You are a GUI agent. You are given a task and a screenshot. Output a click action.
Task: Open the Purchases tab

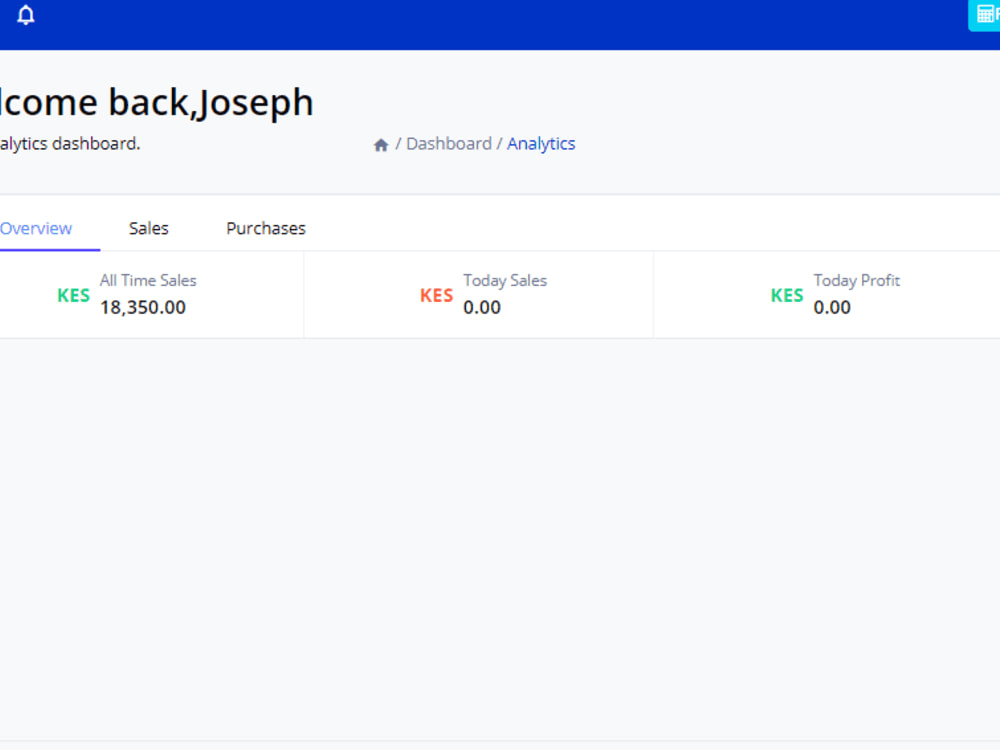(x=265, y=228)
